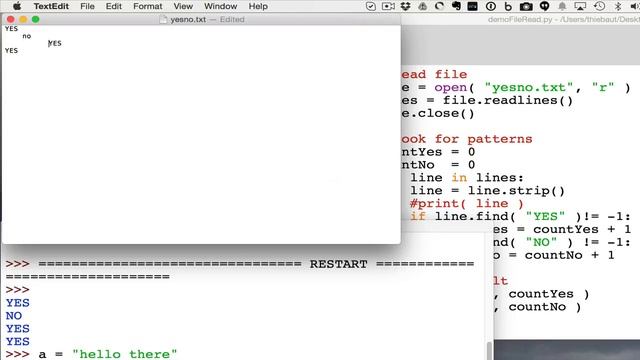
Task: Open the TextEdit application menu
Action: [51, 6]
